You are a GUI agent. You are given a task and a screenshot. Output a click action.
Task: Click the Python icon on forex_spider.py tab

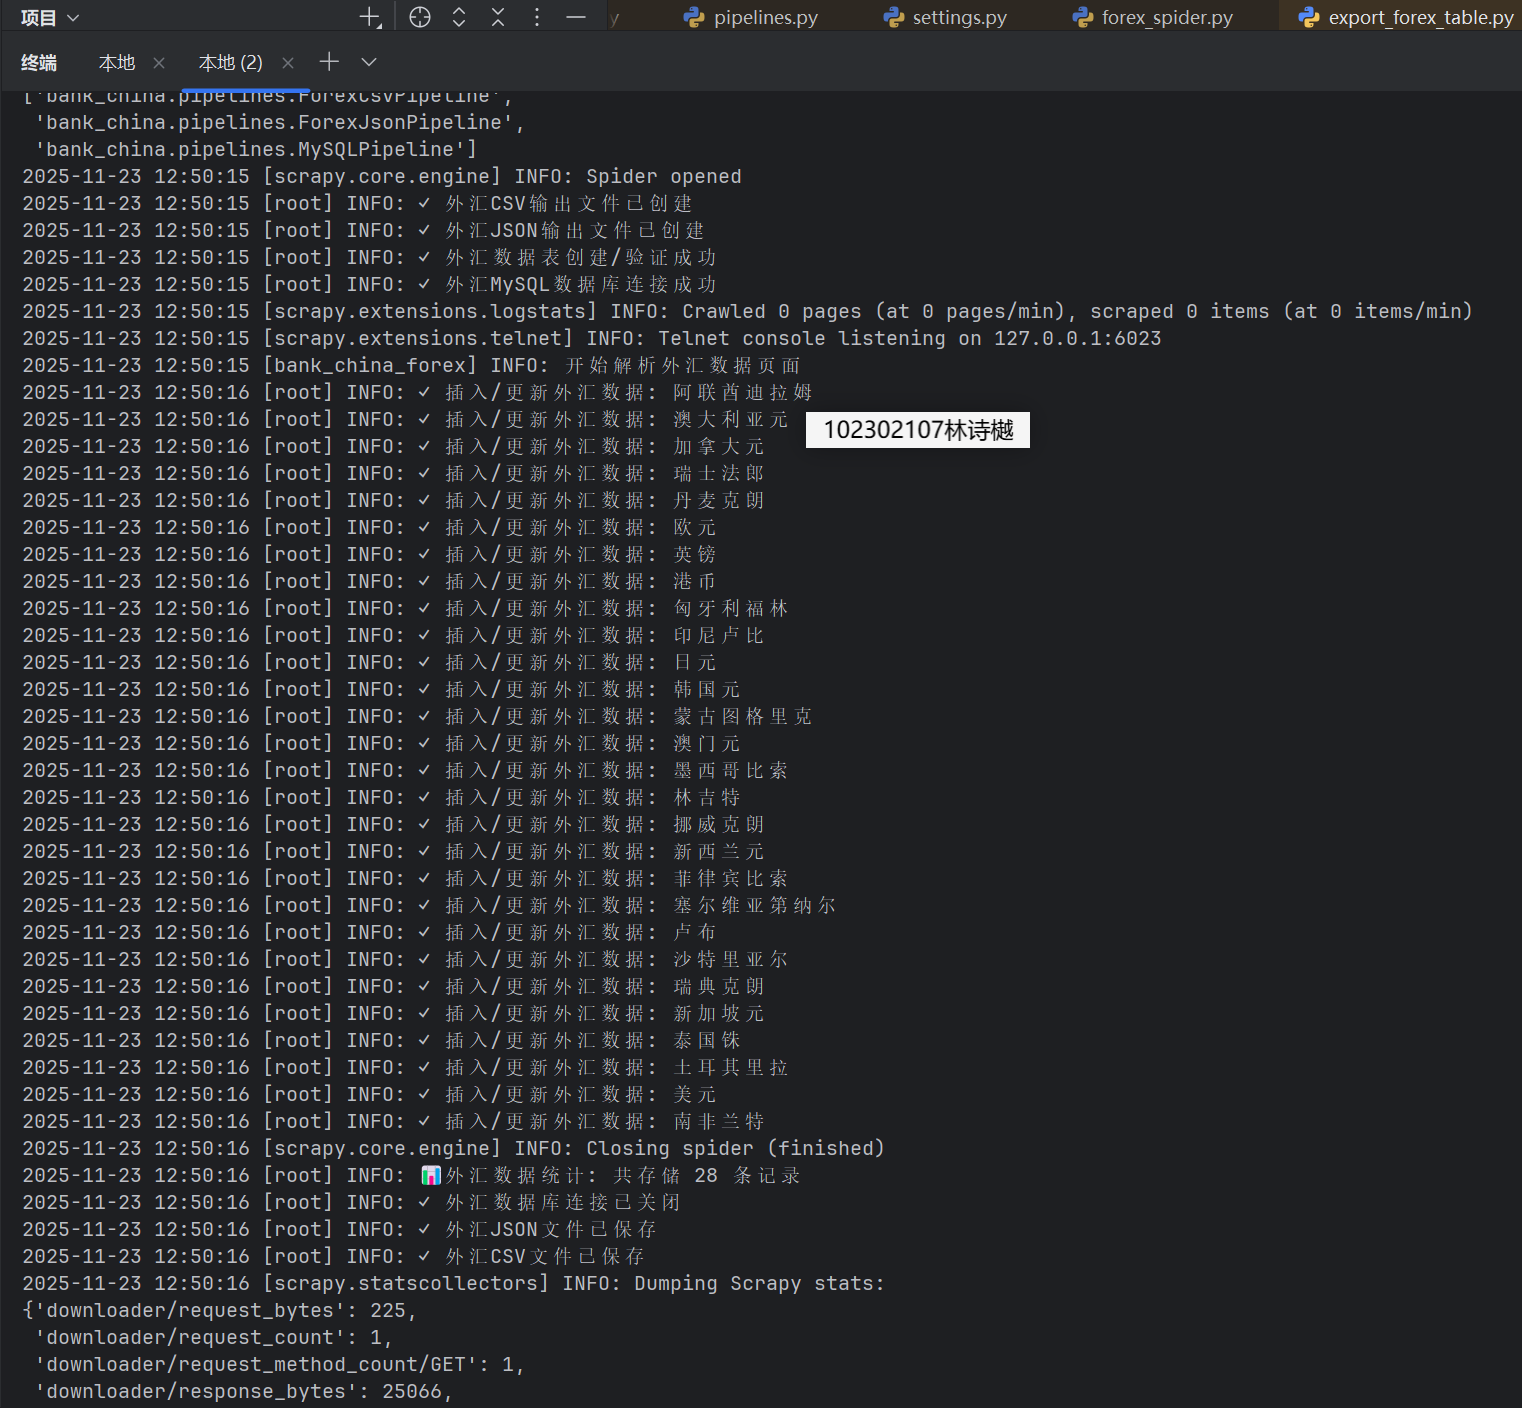(x=1082, y=17)
